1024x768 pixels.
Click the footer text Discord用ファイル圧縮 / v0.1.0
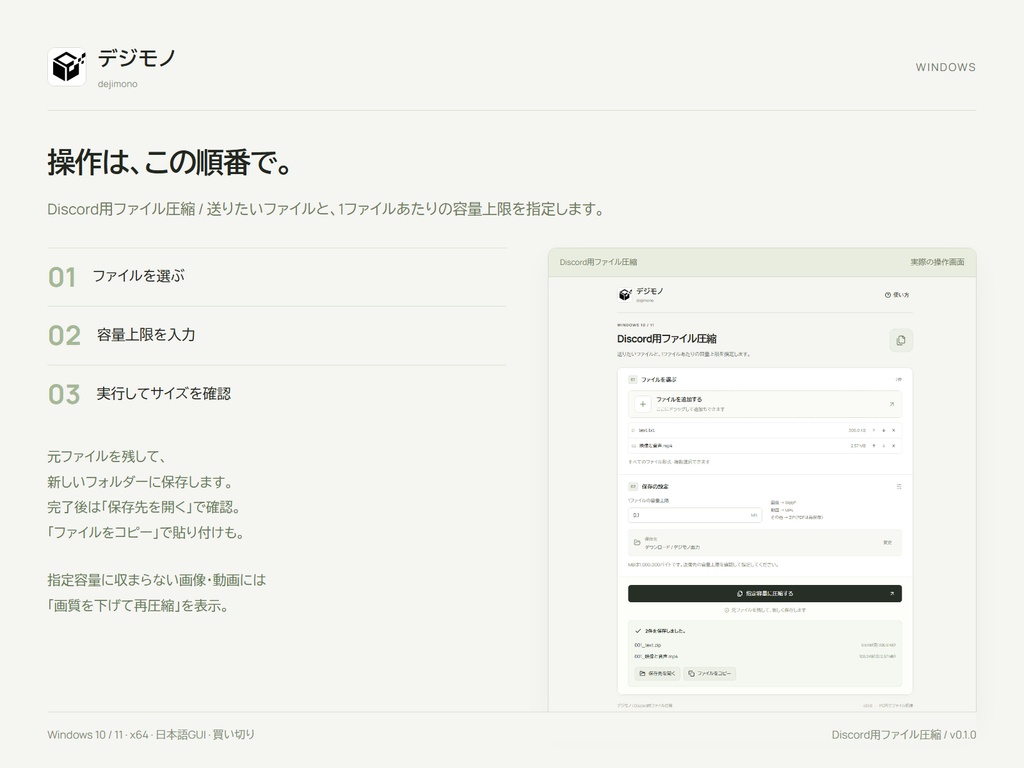(x=904, y=735)
